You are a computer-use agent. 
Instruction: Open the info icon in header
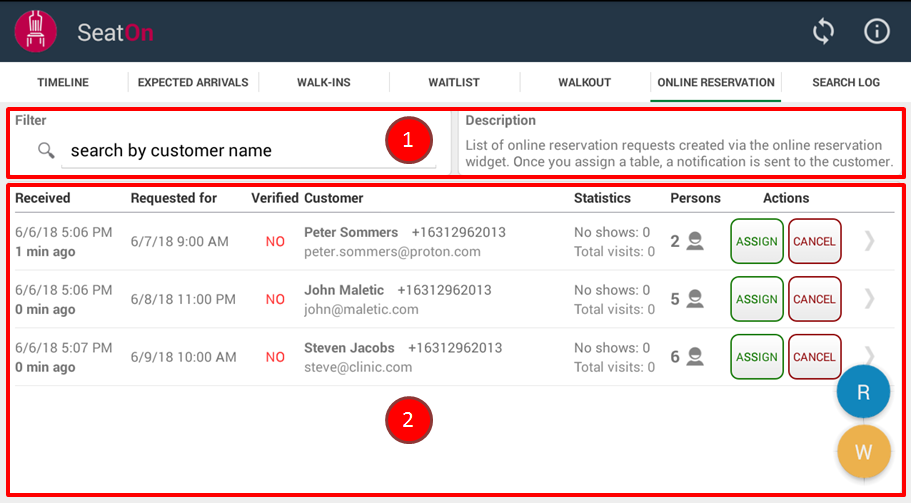pyautogui.click(x=877, y=31)
